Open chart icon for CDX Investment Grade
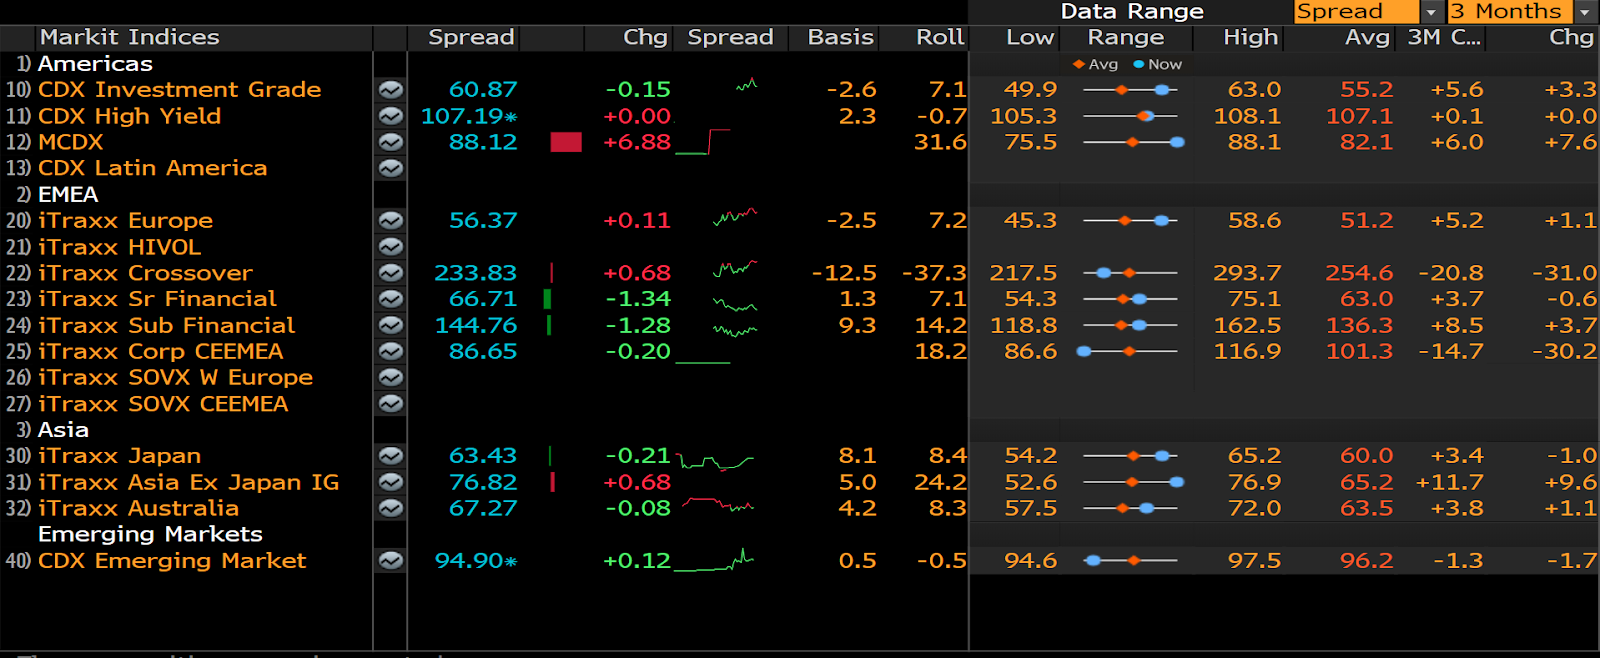This screenshot has width=1600, height=658. pyautogui.click(x=391, y=90)
